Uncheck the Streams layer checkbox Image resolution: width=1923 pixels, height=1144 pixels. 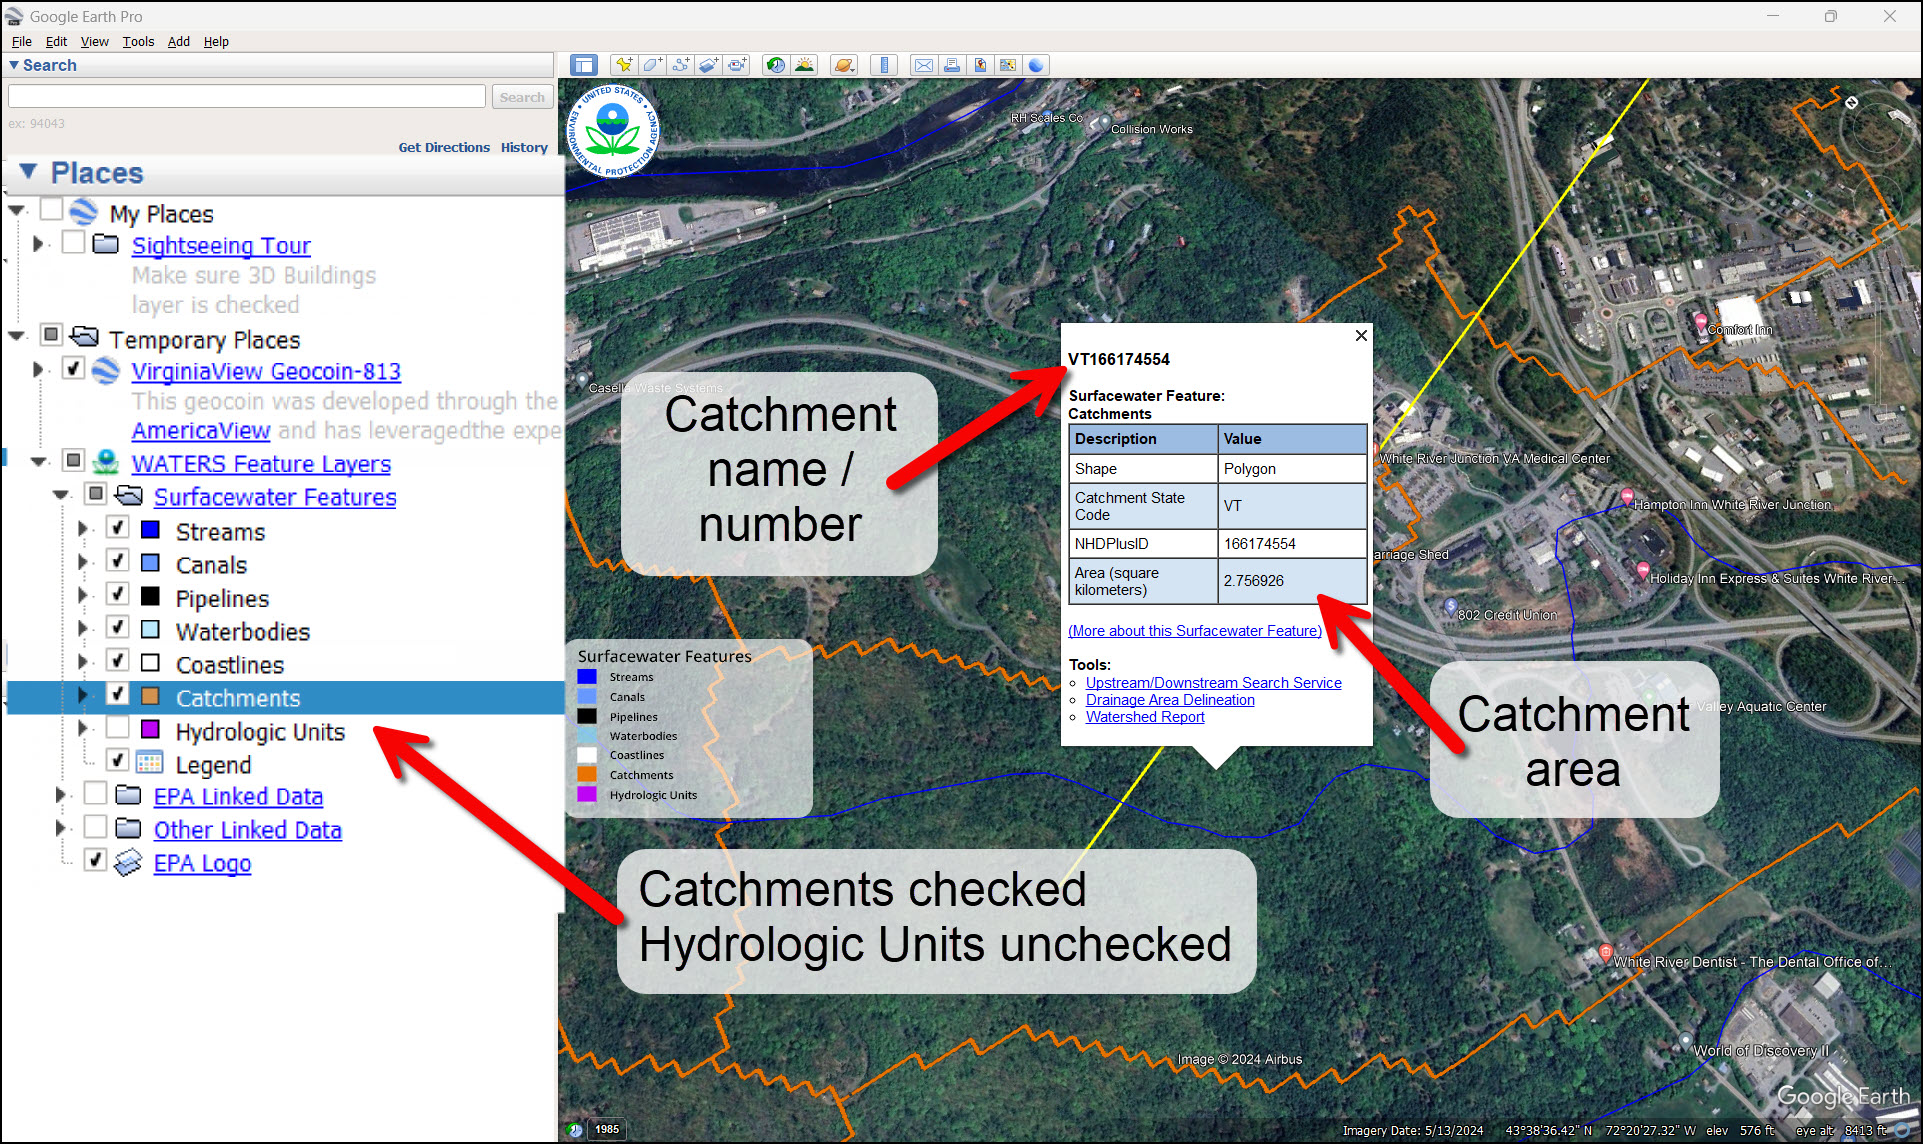click(x=118, y=527)
